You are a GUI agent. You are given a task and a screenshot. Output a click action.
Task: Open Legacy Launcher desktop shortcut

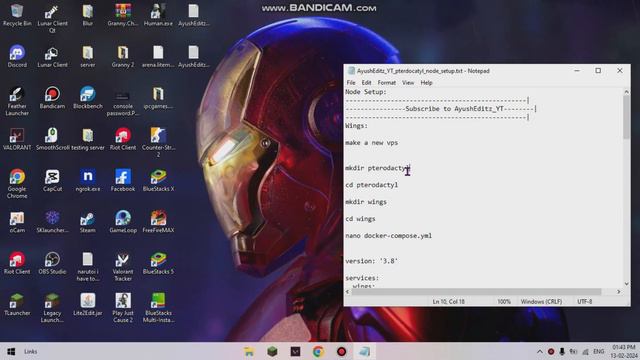point(52,308)
